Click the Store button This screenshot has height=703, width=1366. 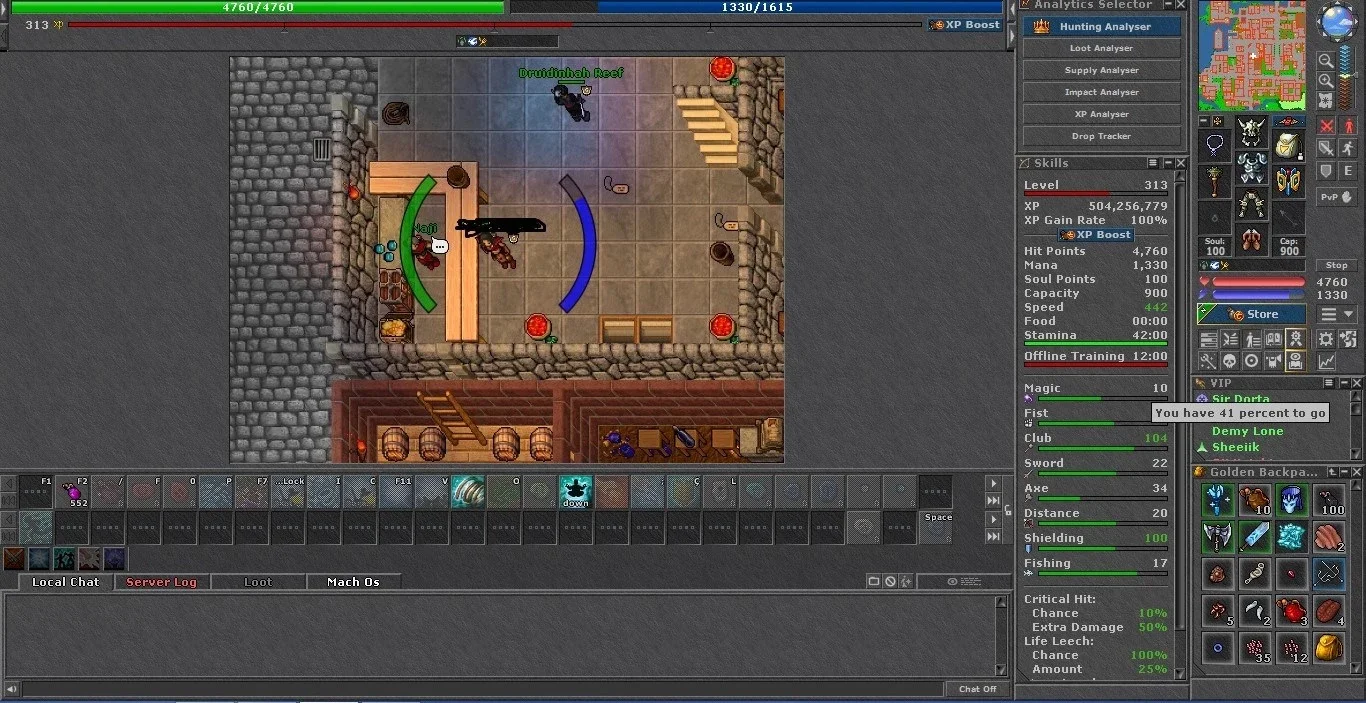pos(1252,314)
